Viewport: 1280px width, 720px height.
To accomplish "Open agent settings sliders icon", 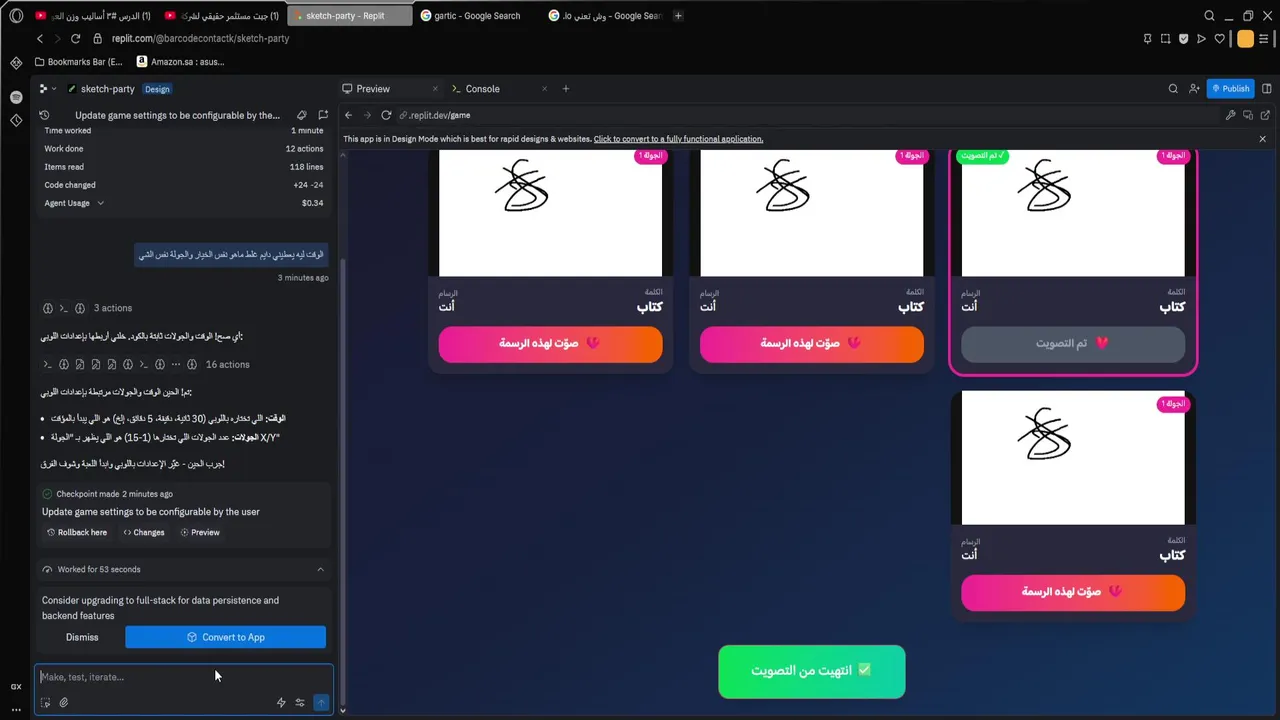I will [x=299, y=703].
